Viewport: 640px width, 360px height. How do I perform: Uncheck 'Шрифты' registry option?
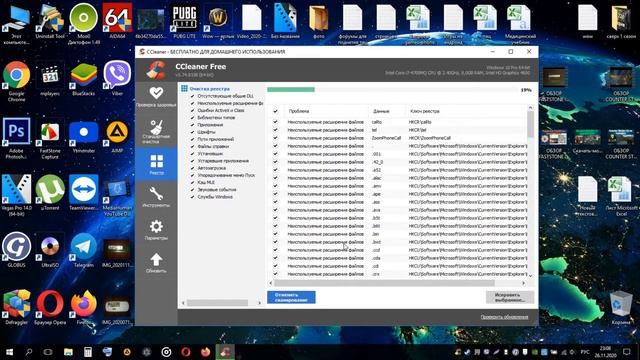pyautogui.click(x=192, y=132)
